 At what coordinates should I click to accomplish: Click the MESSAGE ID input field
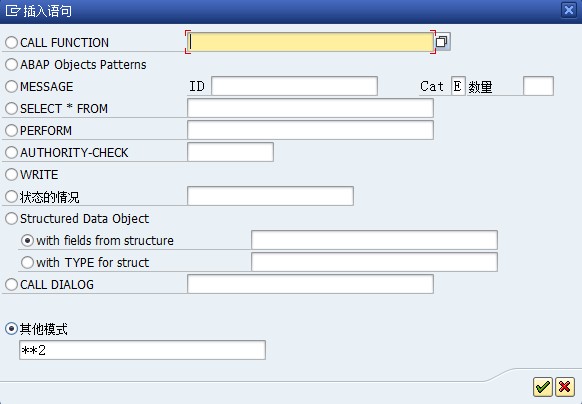tap(294, 86)
